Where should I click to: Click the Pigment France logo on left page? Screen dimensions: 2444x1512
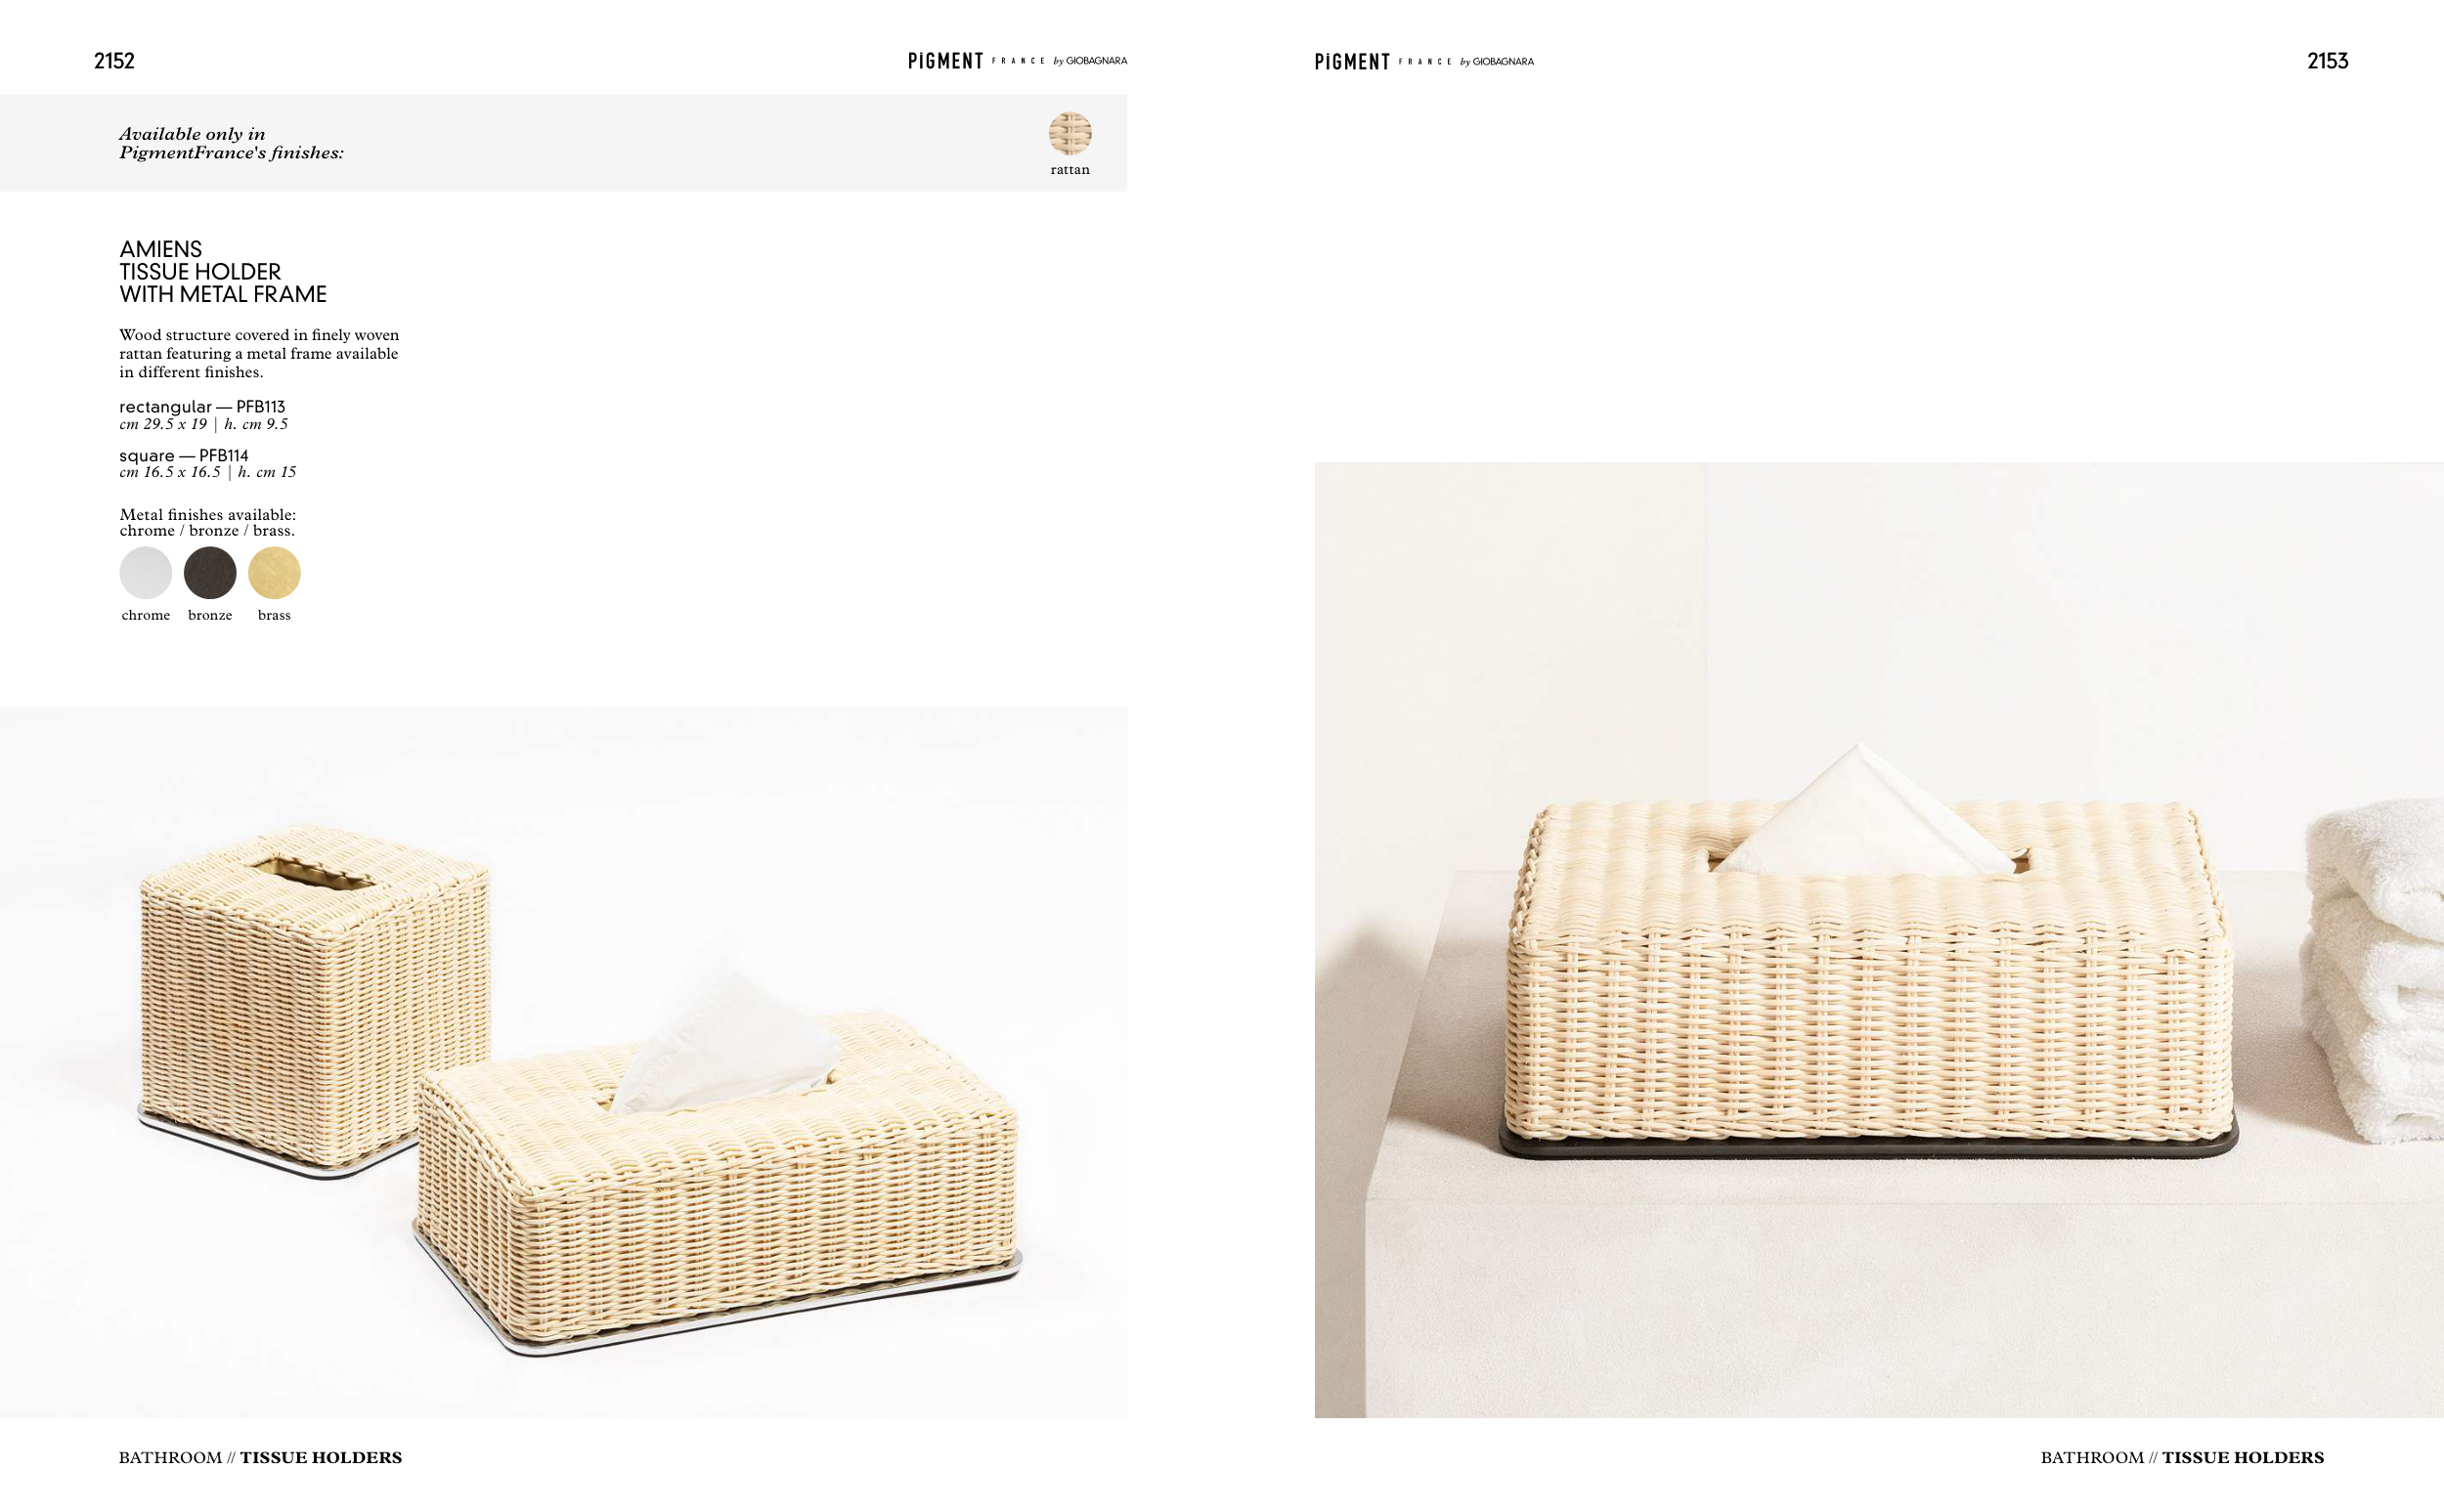1017,61
